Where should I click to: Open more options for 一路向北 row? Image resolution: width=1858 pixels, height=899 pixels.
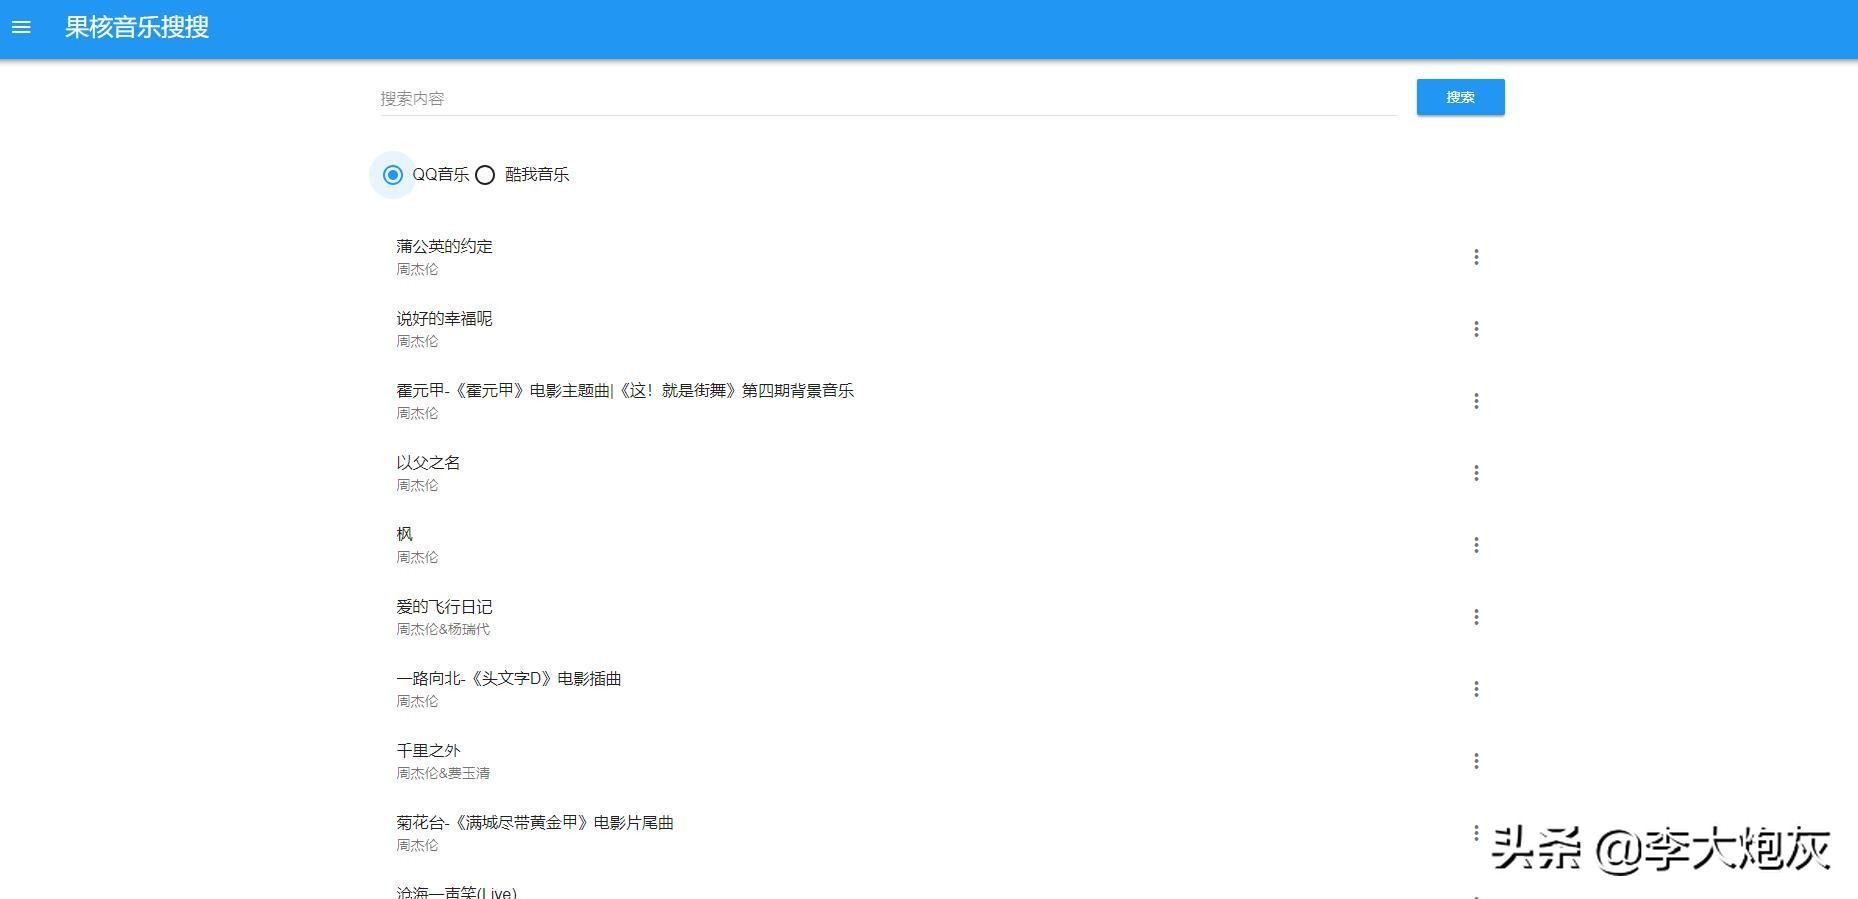pyautogui.click(x=1476, y=689)
